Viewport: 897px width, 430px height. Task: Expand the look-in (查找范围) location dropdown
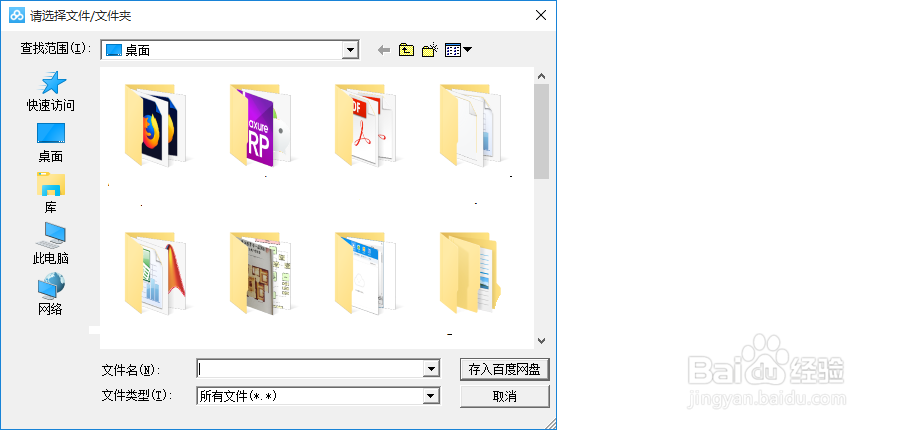(350, 50)
